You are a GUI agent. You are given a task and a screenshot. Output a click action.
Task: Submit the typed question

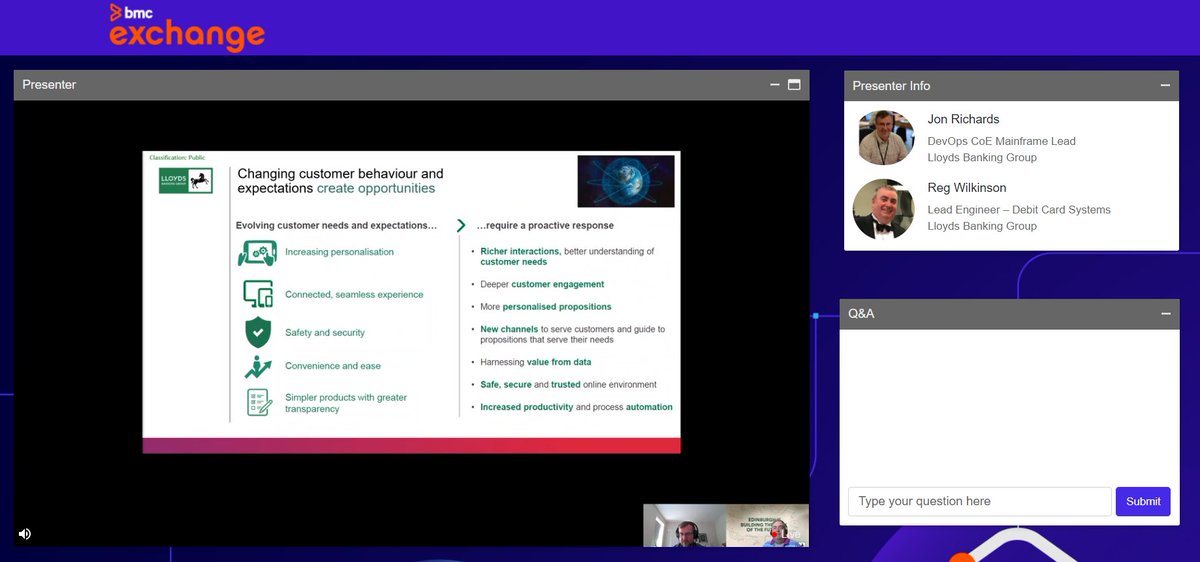1143,501
